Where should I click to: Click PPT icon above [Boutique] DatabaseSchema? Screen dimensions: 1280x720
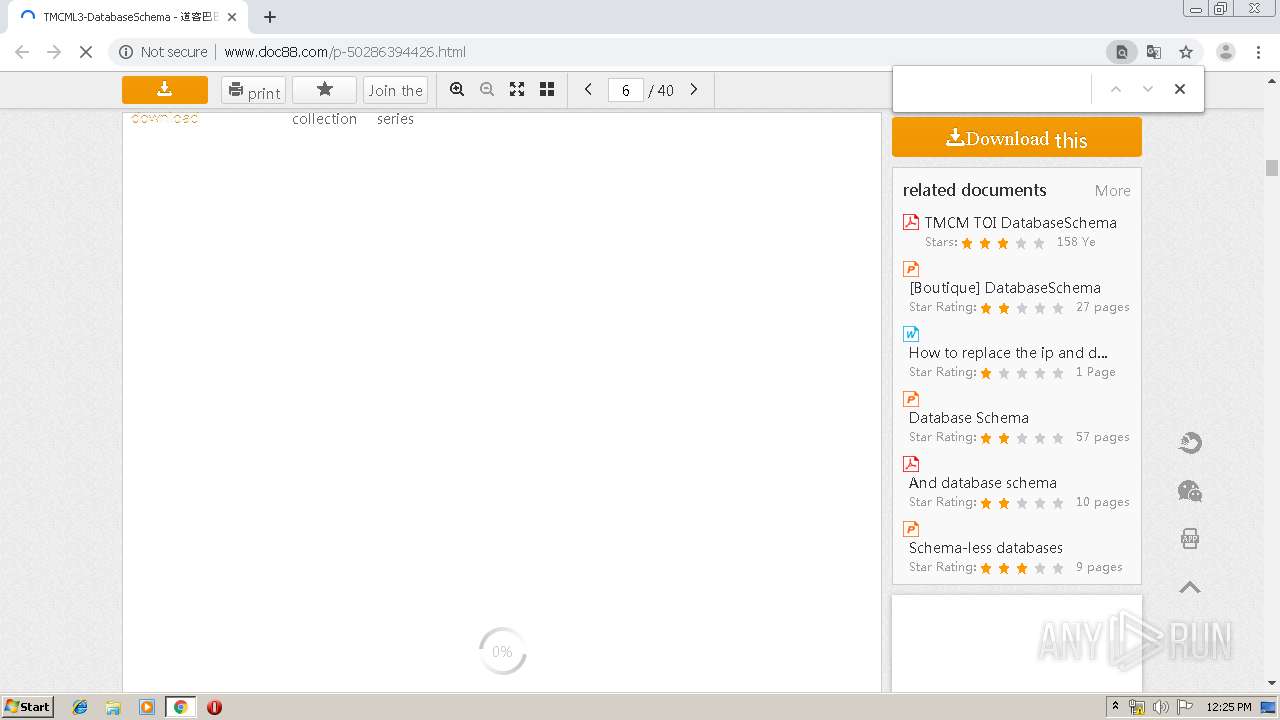click(x=911, y=269)
